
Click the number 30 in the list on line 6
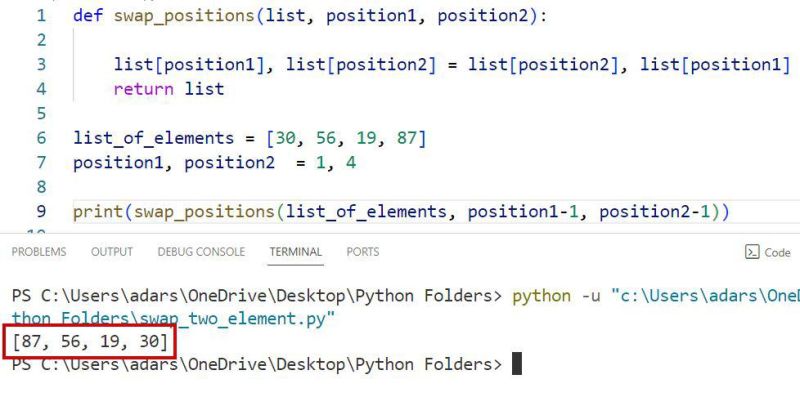(286, 138)
